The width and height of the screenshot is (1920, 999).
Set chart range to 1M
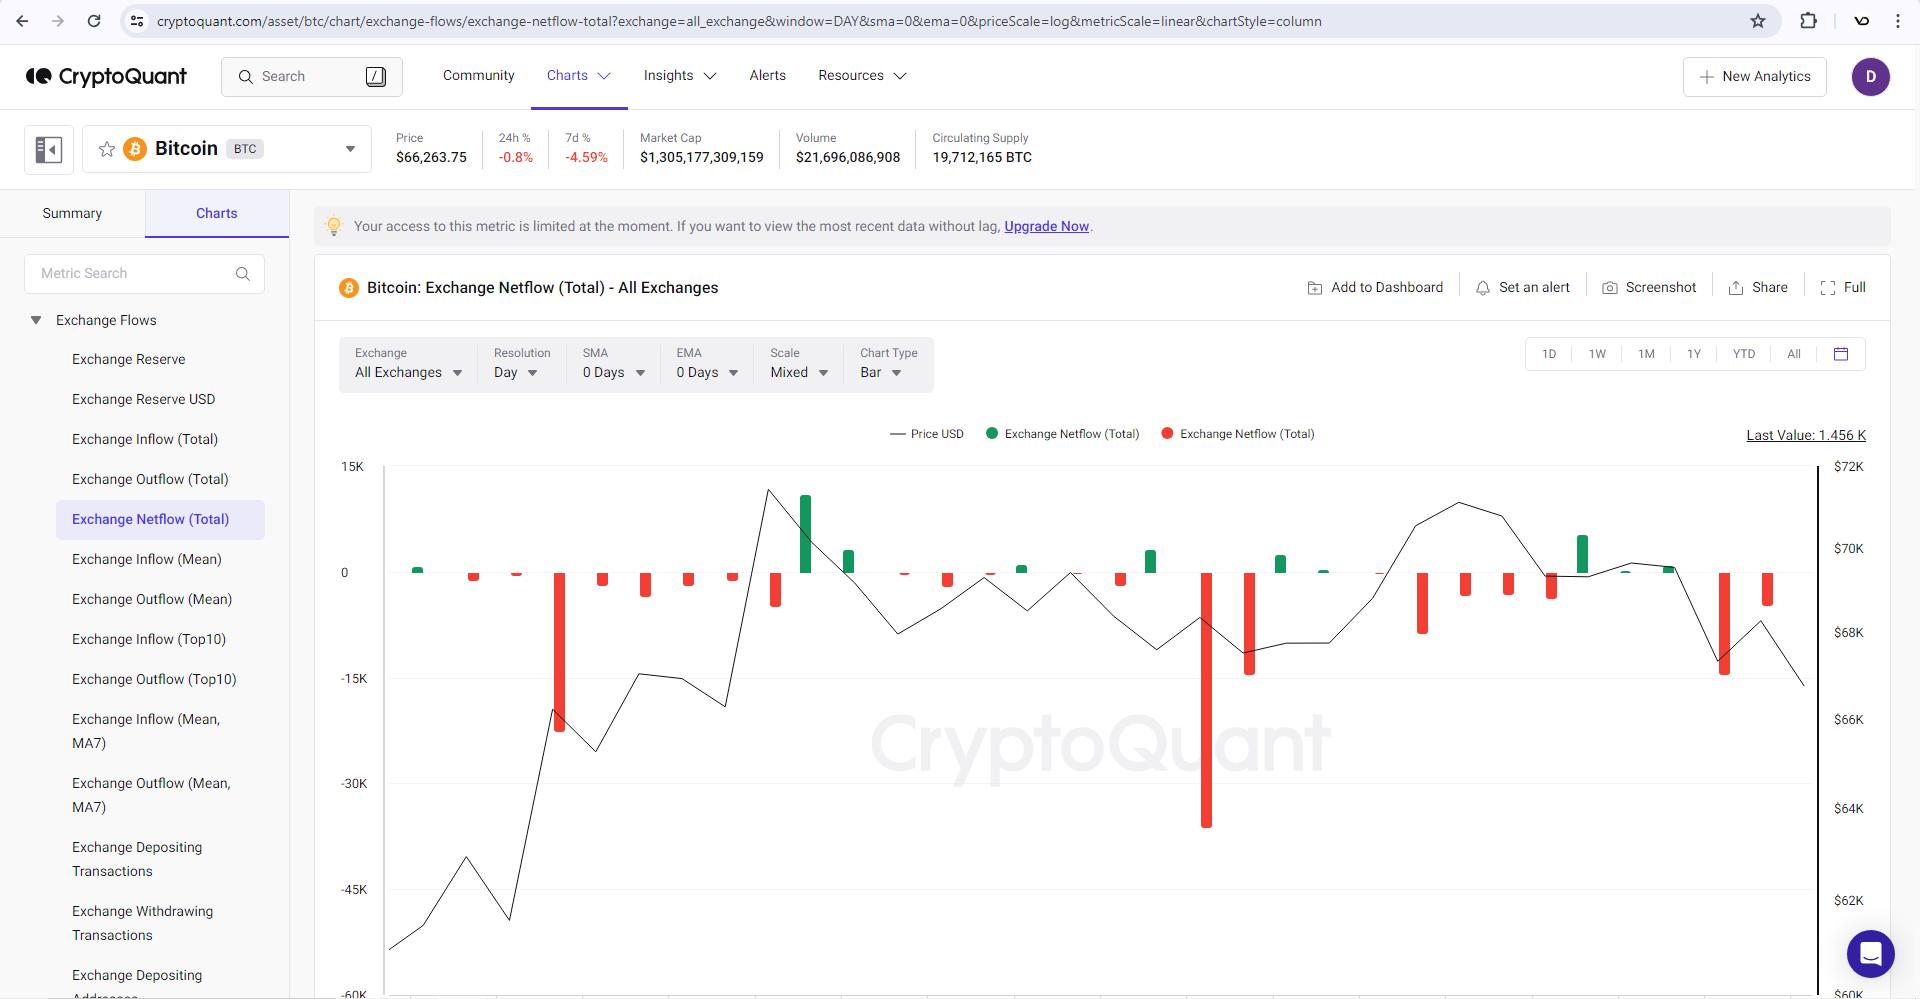coord(1646,354)
